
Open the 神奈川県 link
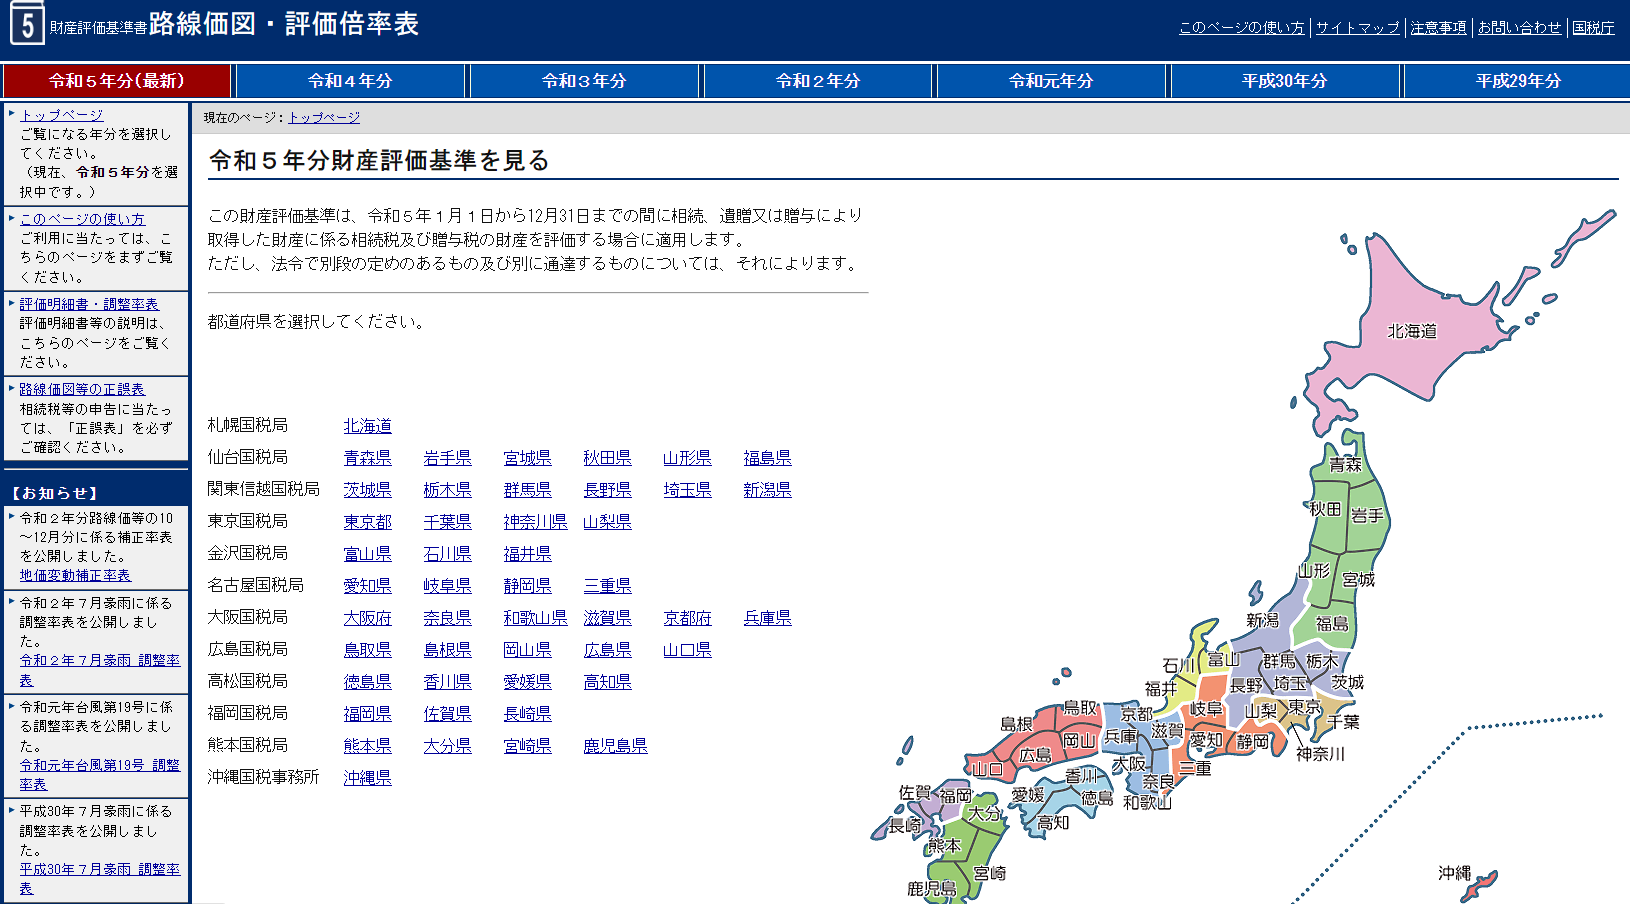[x=536, y=522]
